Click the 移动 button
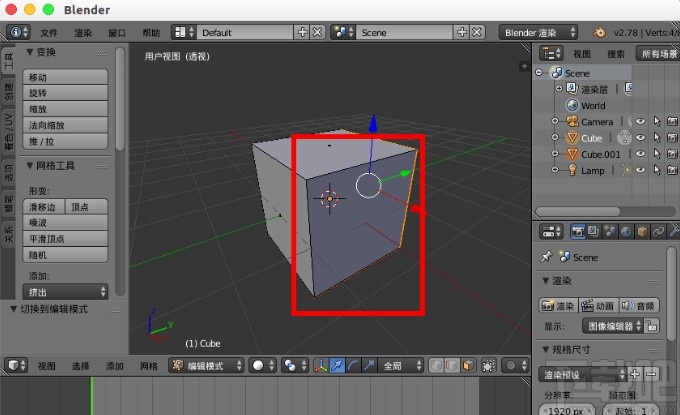 [x=65, y=77]
